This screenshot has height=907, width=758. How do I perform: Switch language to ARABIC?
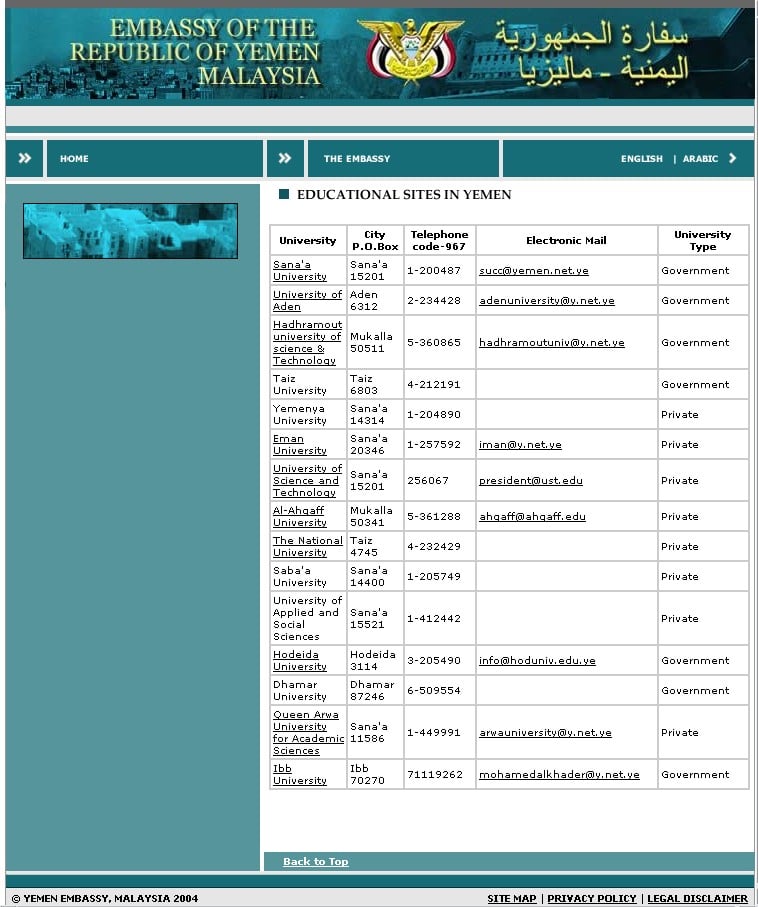point(700,158)
